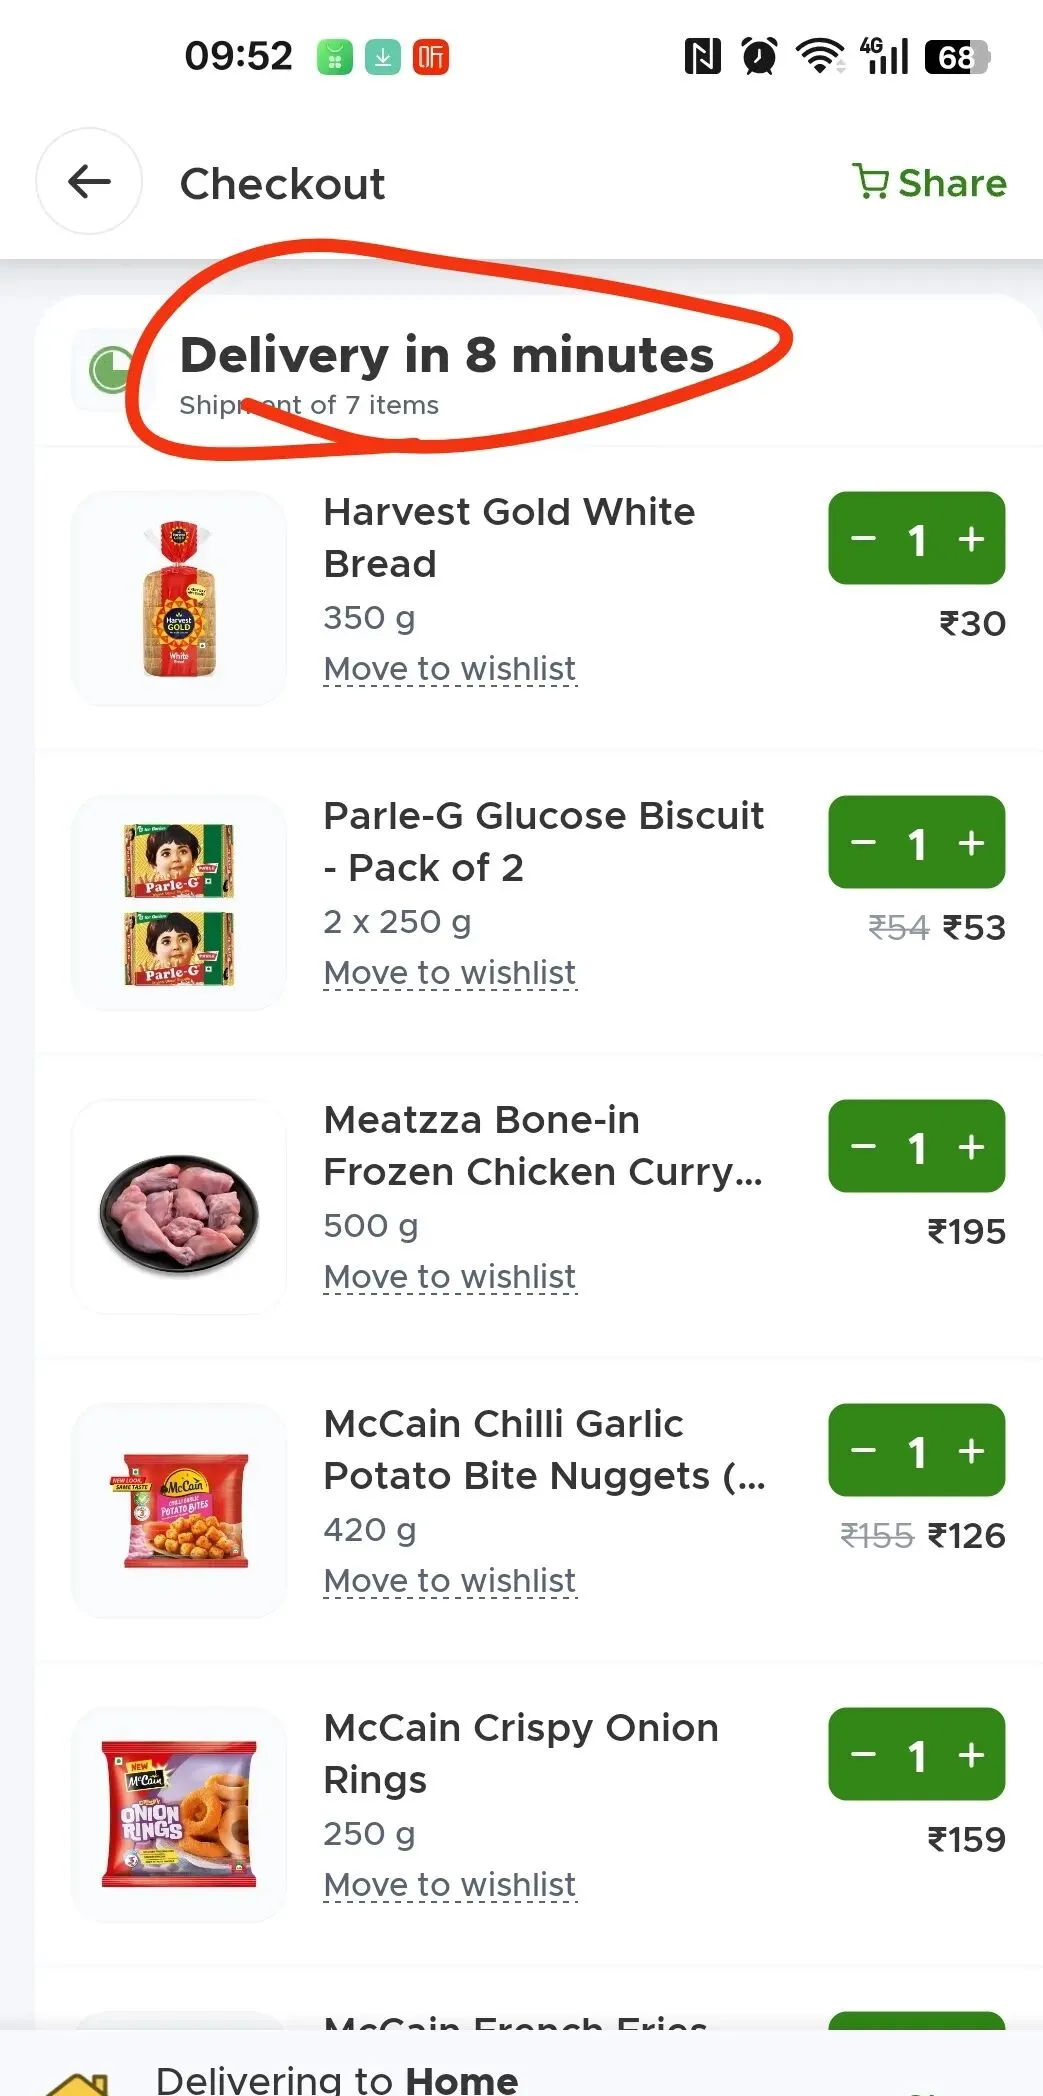
Task: Open the Harvest Gold White Bread thumbnail
Action: tap(179, 599)
